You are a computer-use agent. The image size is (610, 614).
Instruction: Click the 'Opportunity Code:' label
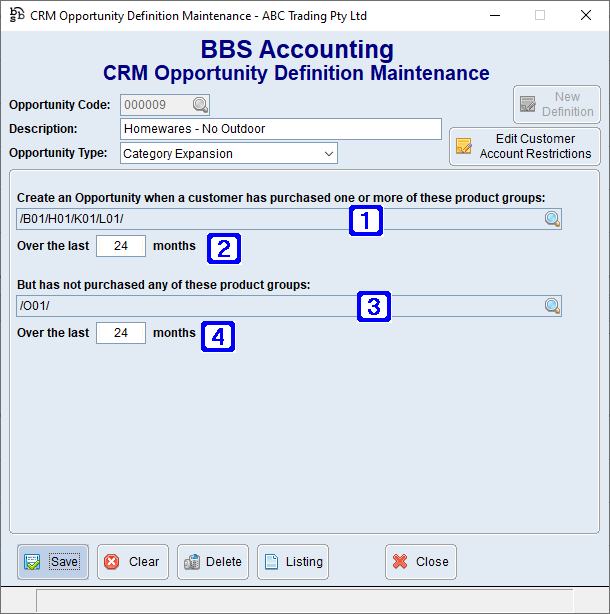(60, 105)
